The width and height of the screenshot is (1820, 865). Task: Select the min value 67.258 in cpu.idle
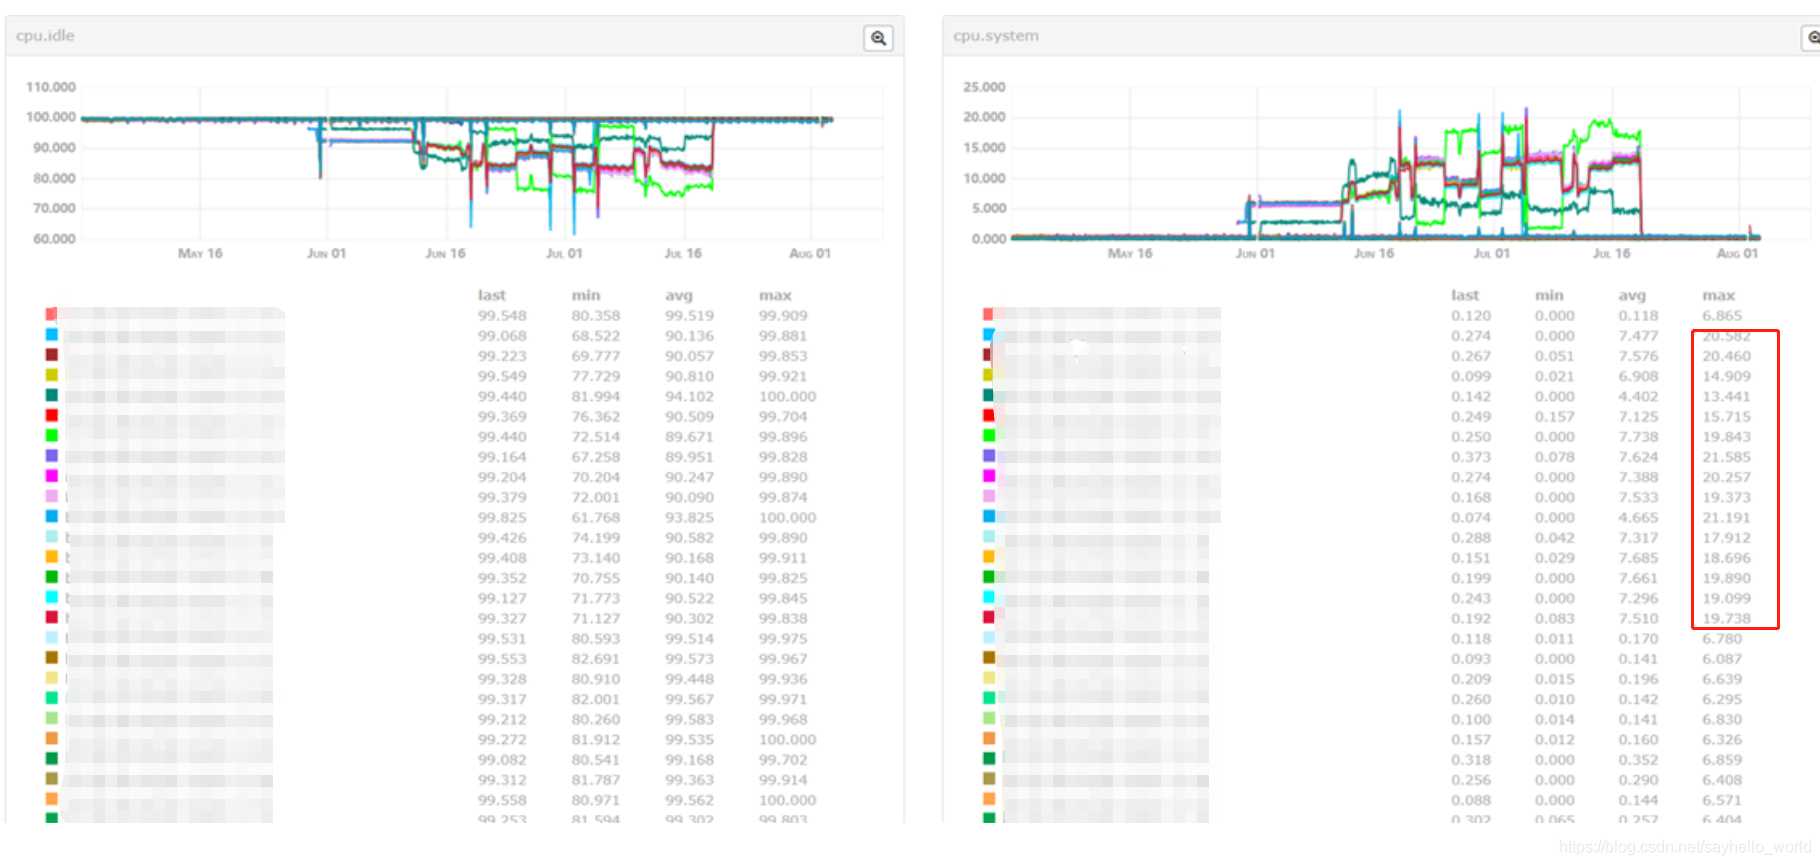[x=595, y=457]
